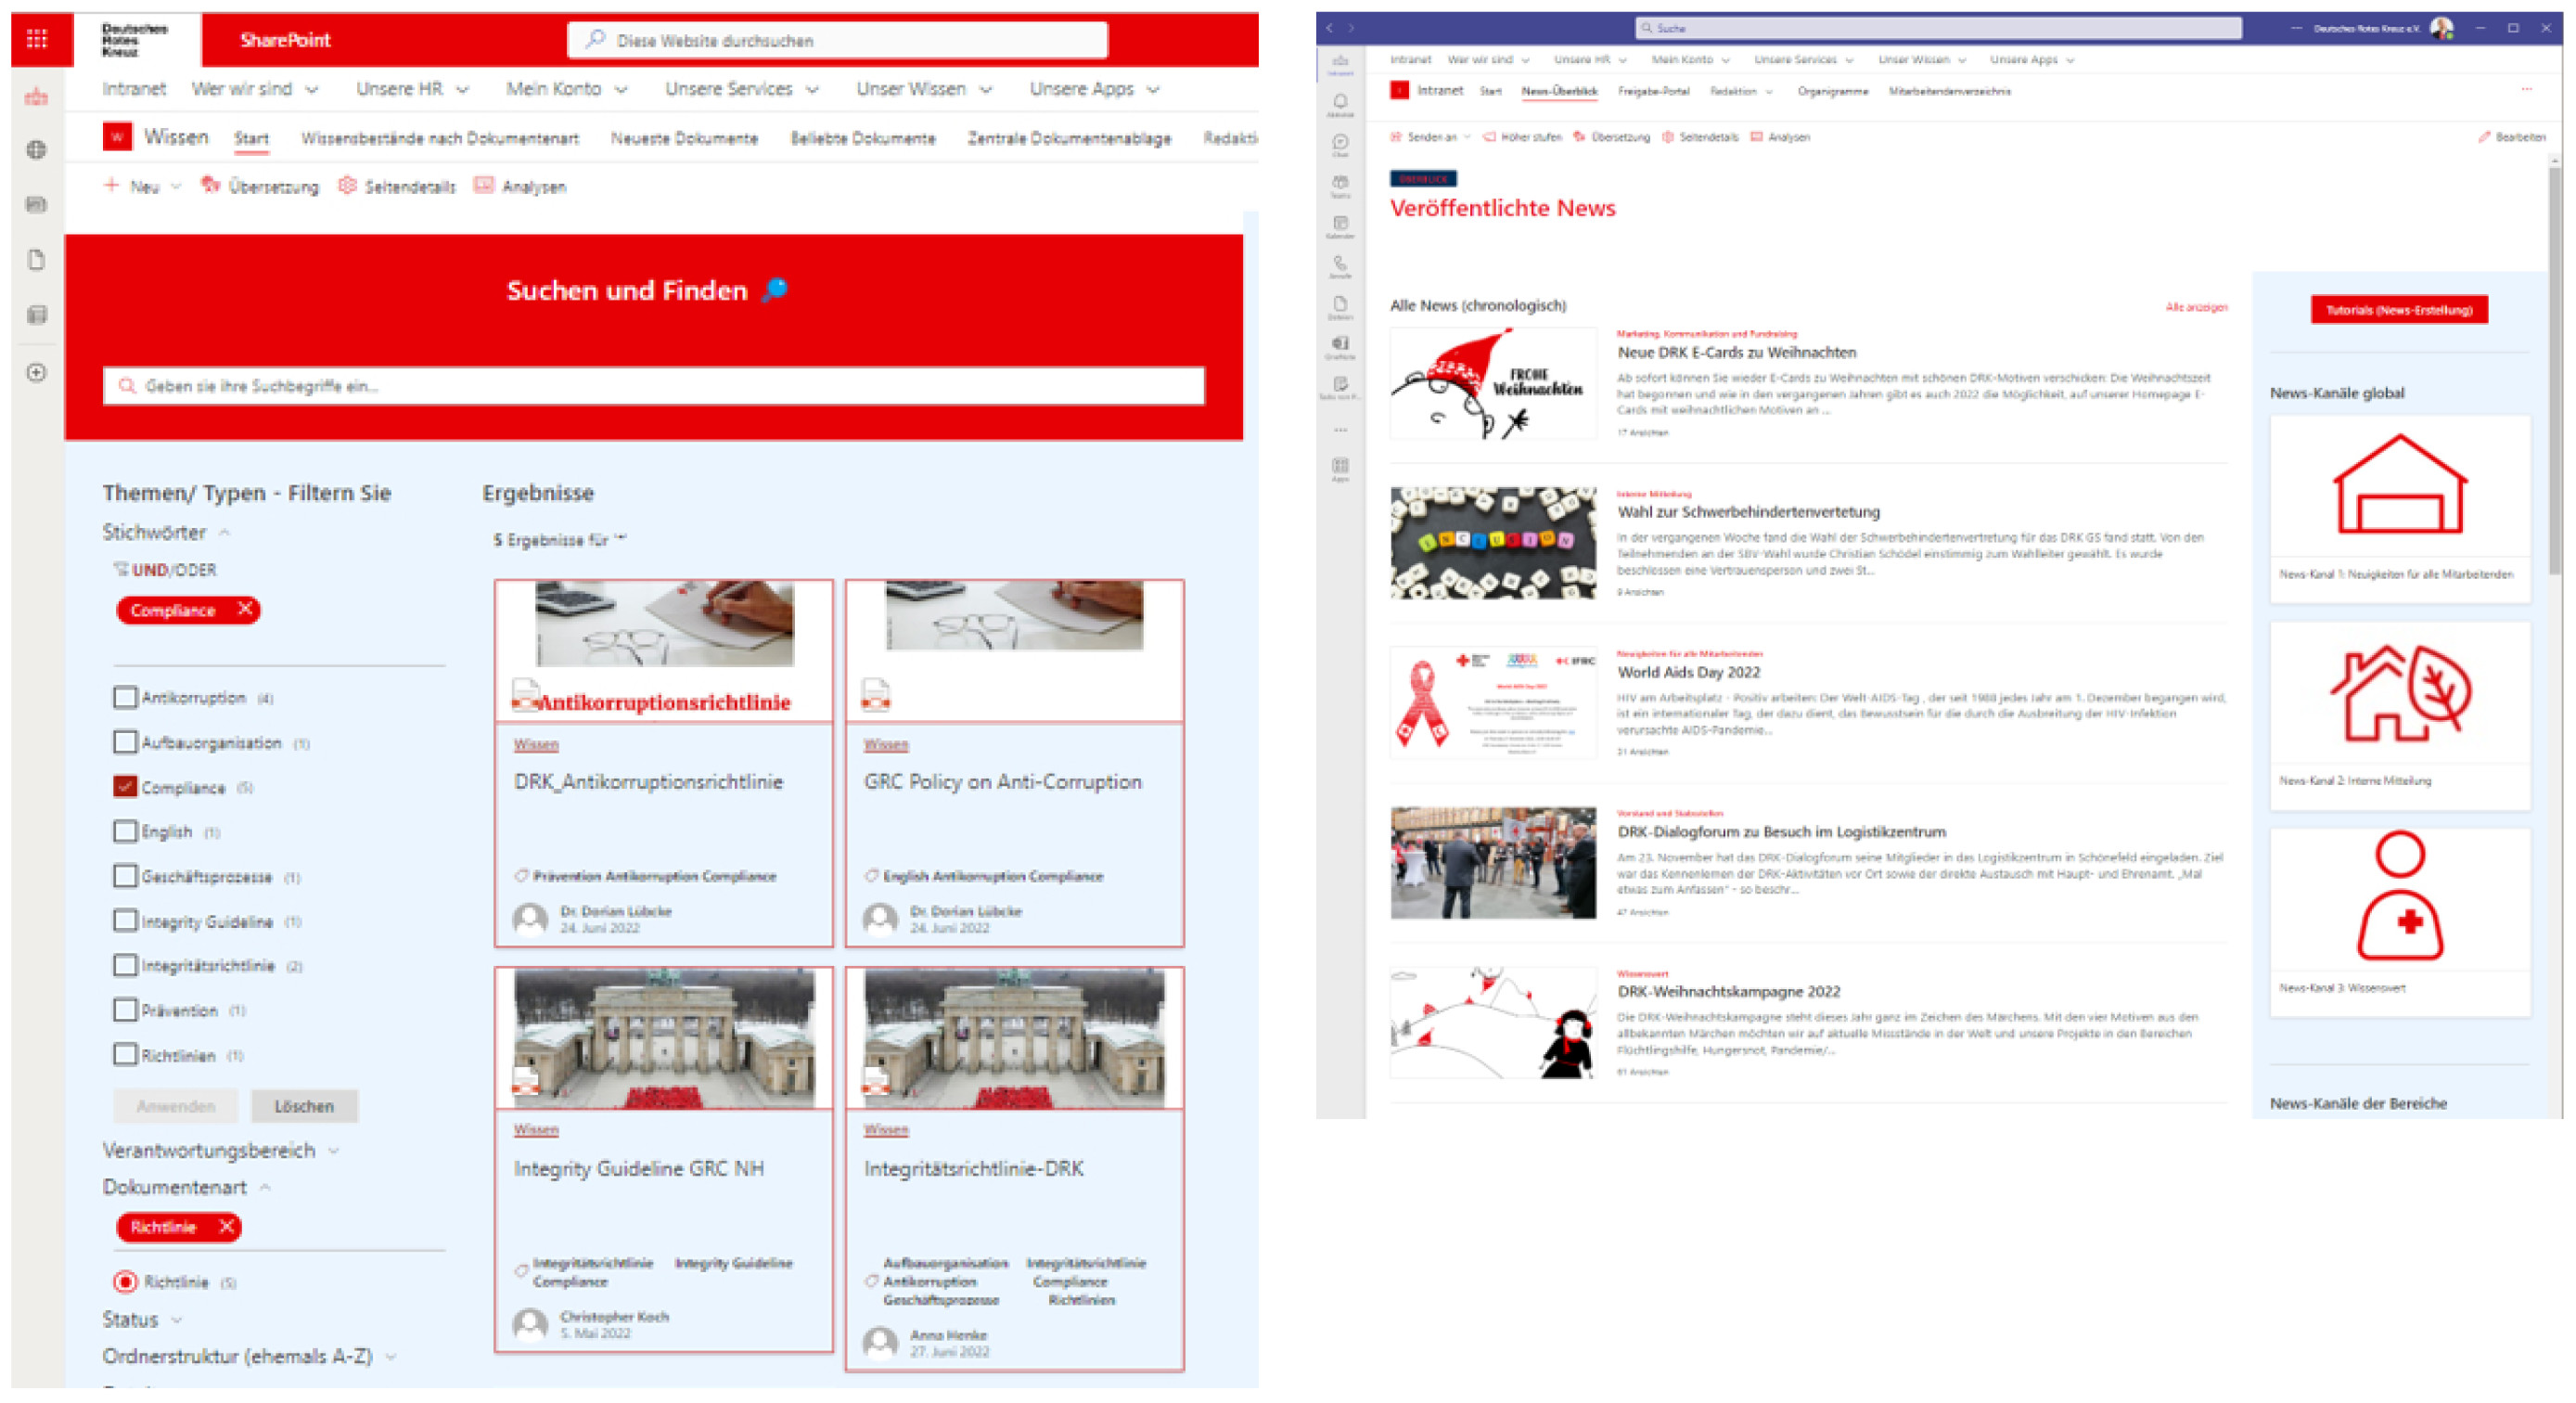Viewport: 2576px width, 1403px height.
Task: Open Beliebte Dokumente tab in Wissen
Action: coord(863,138)
